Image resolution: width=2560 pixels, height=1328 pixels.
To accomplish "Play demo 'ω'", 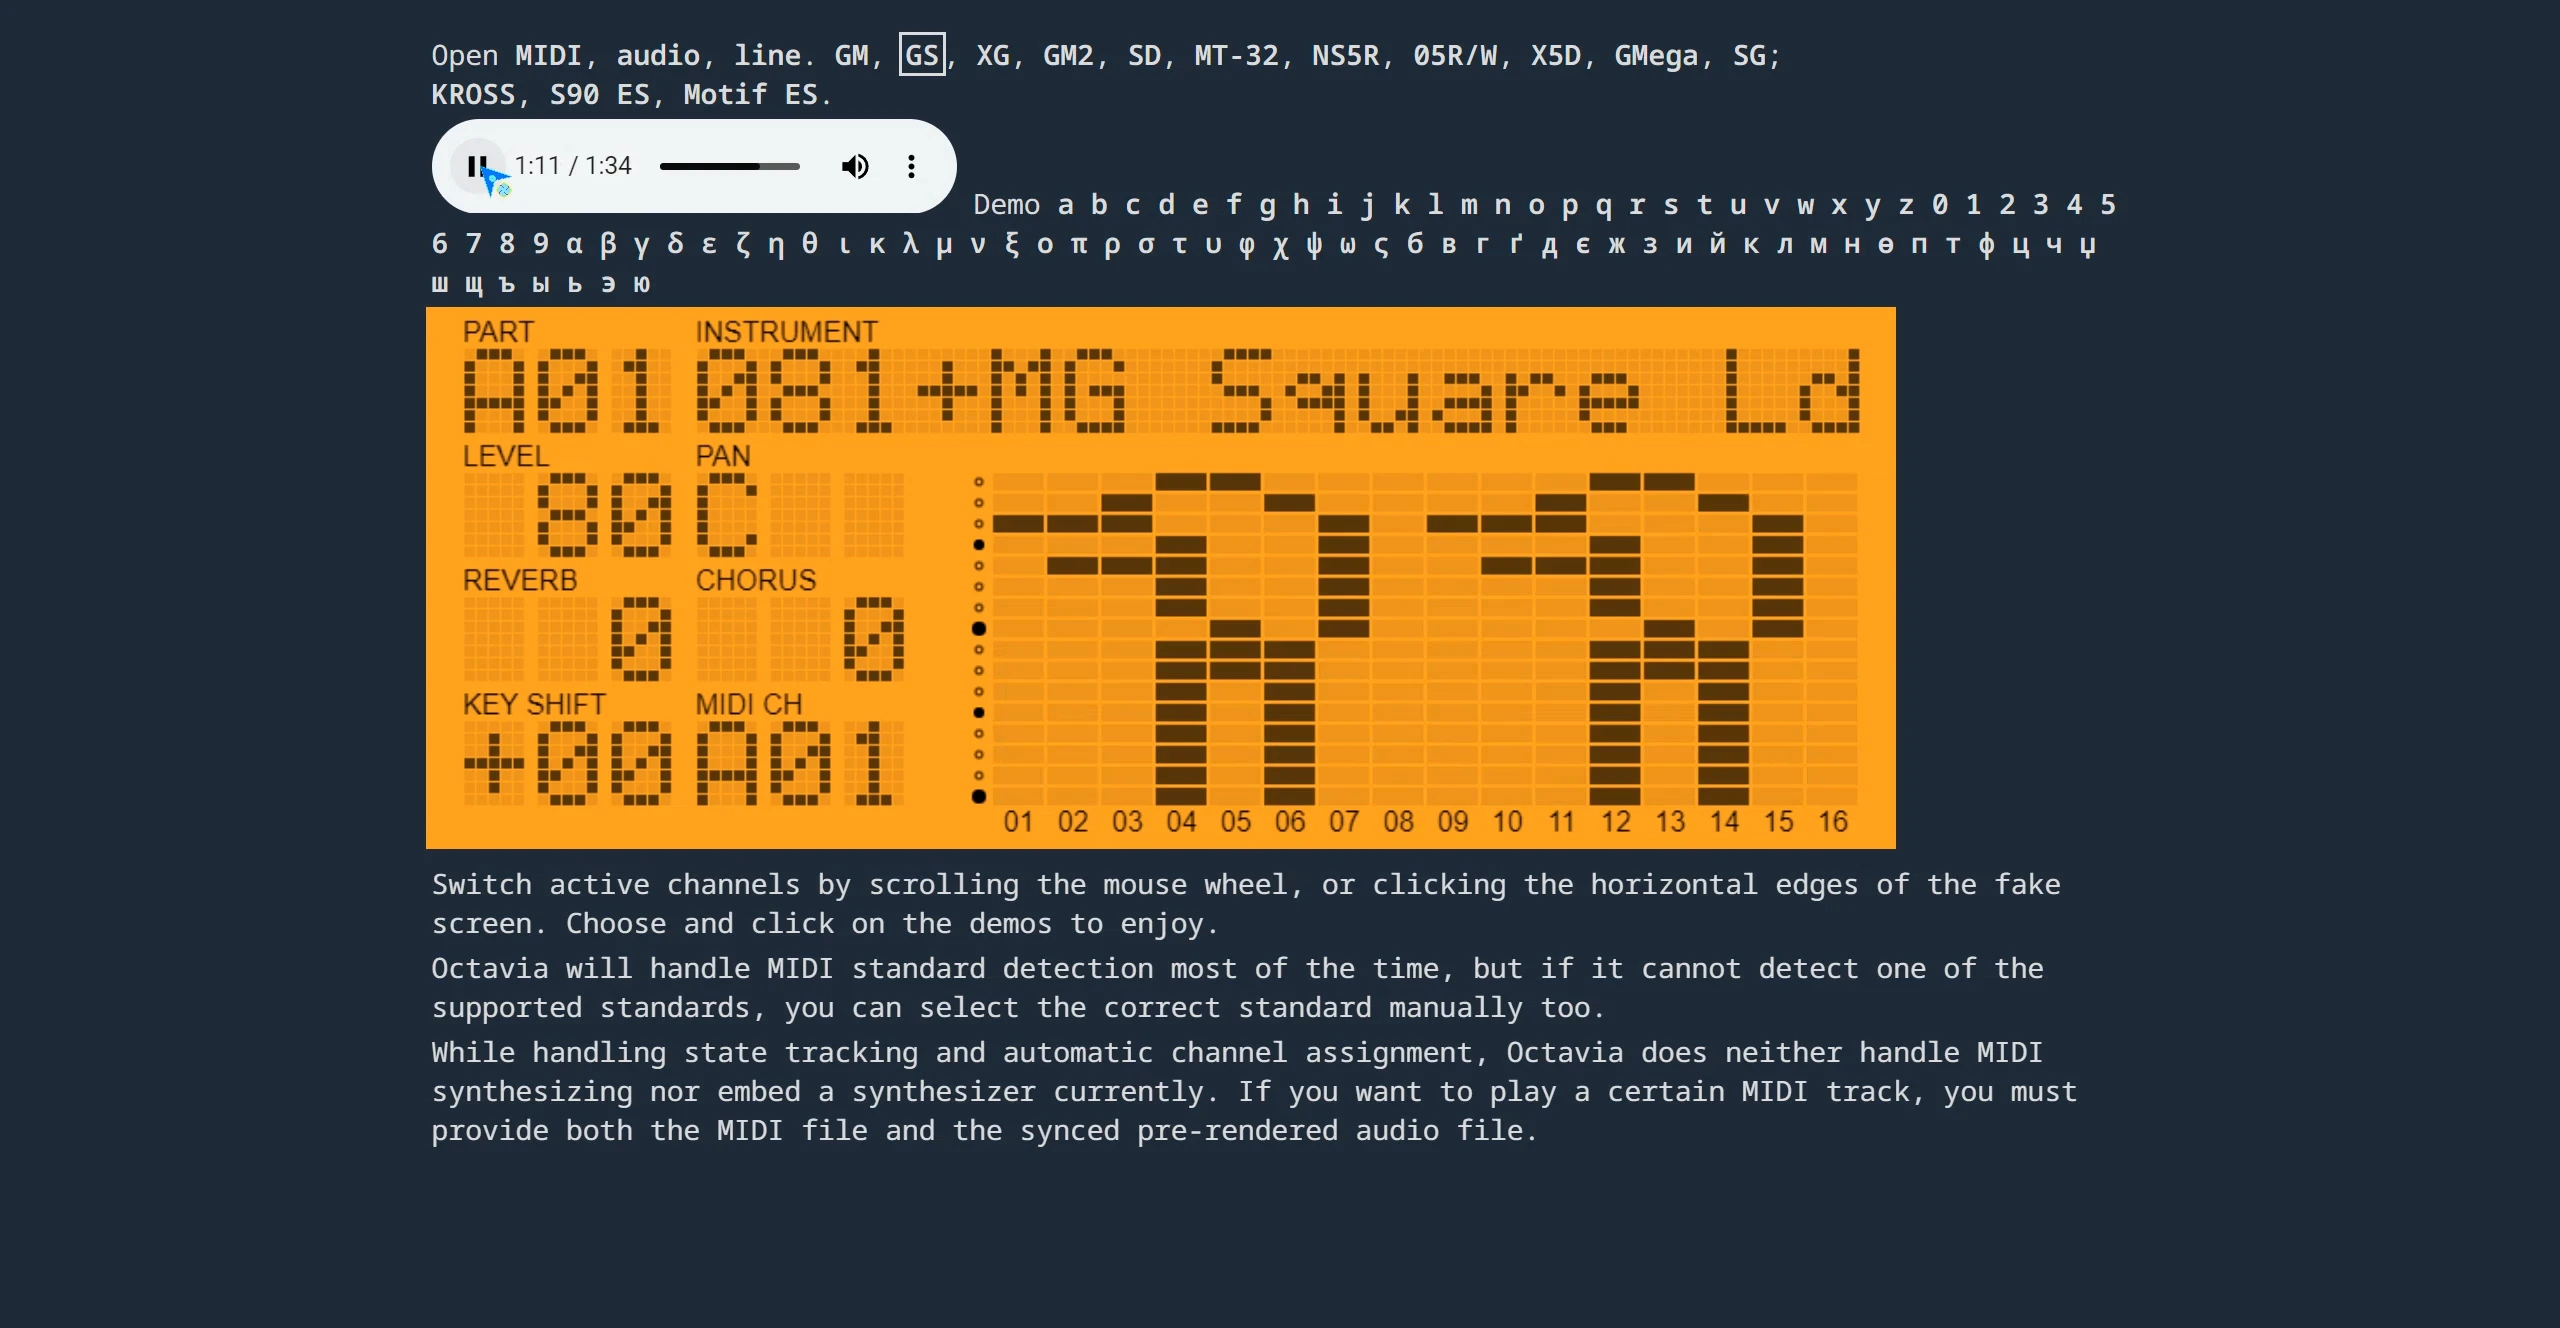I will pyautogui.click(x=1348, y=243).
